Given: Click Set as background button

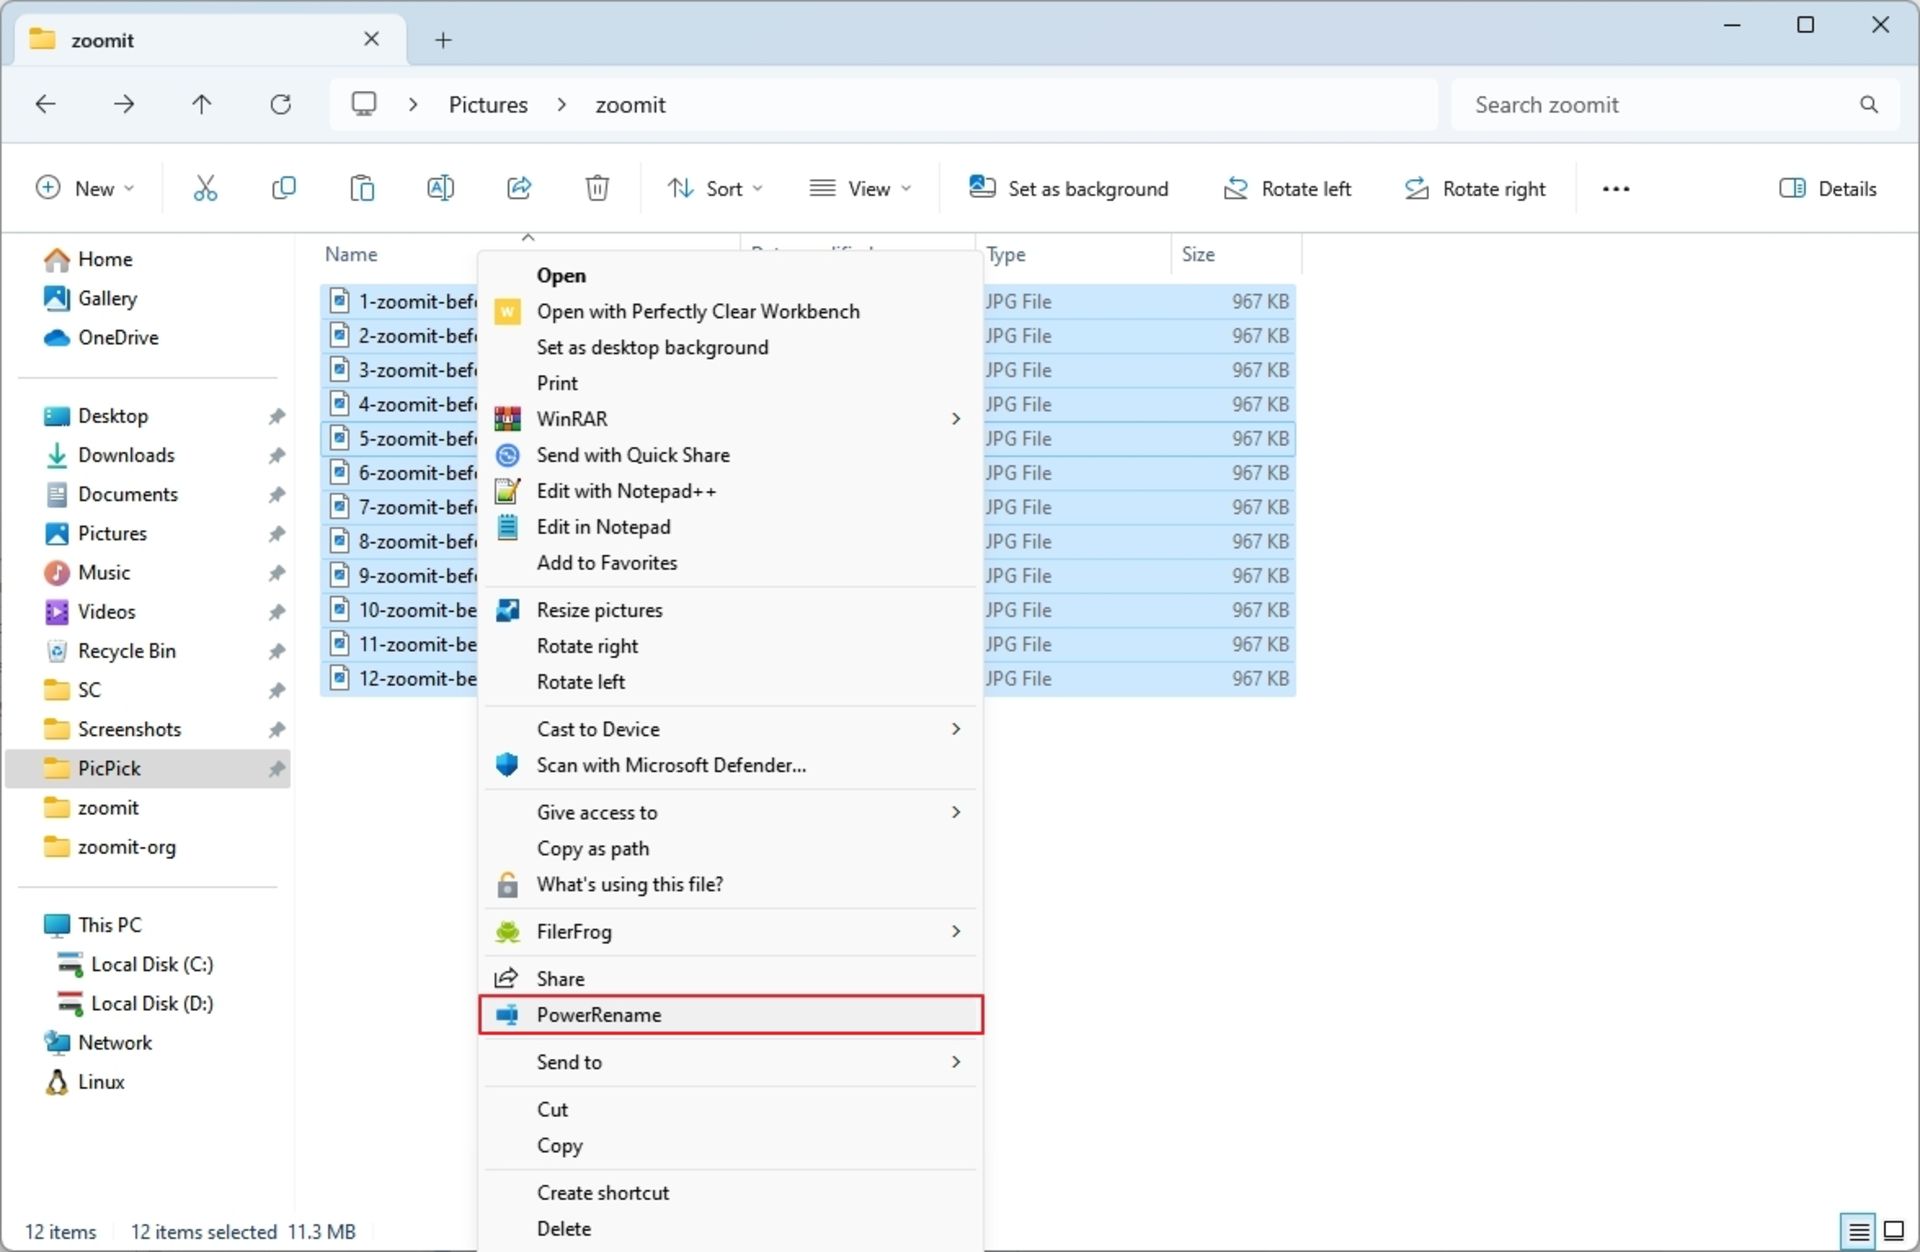Looking at the screenshot, I should tap(1068, 188).
